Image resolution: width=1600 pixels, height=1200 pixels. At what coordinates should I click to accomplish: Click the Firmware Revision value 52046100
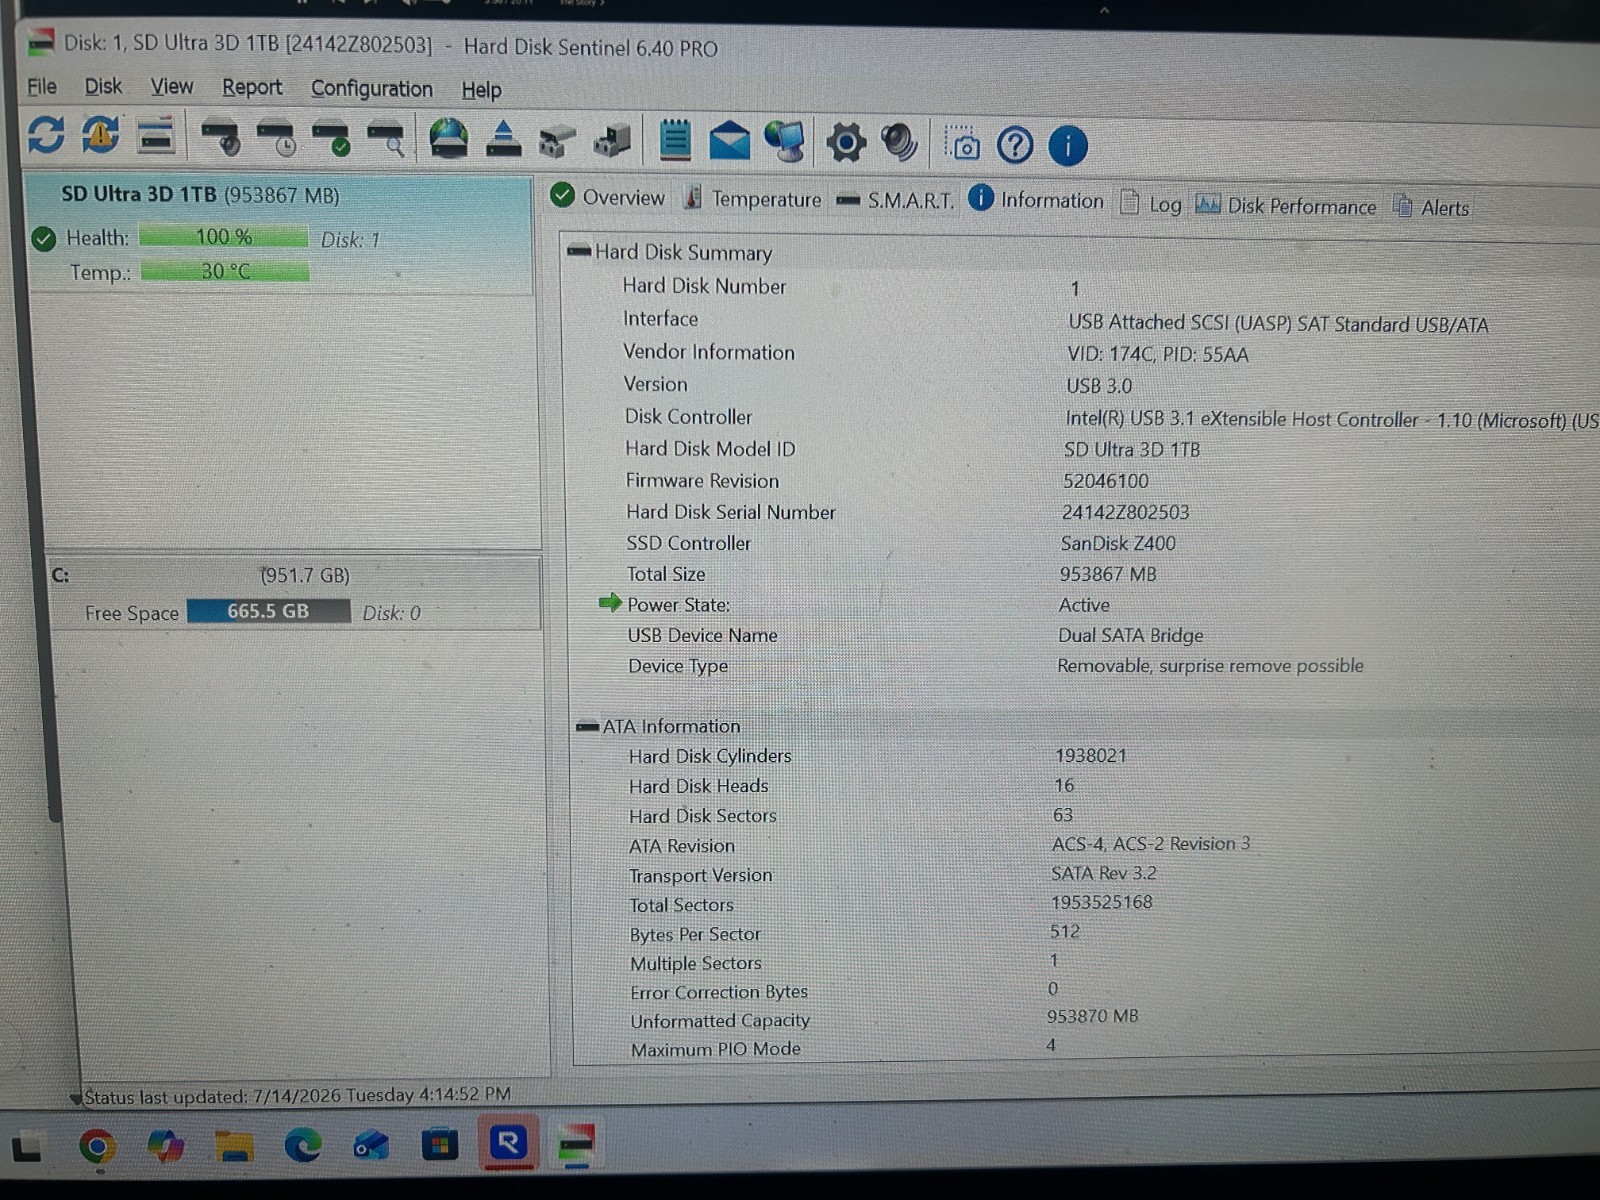pos(1106,481)
